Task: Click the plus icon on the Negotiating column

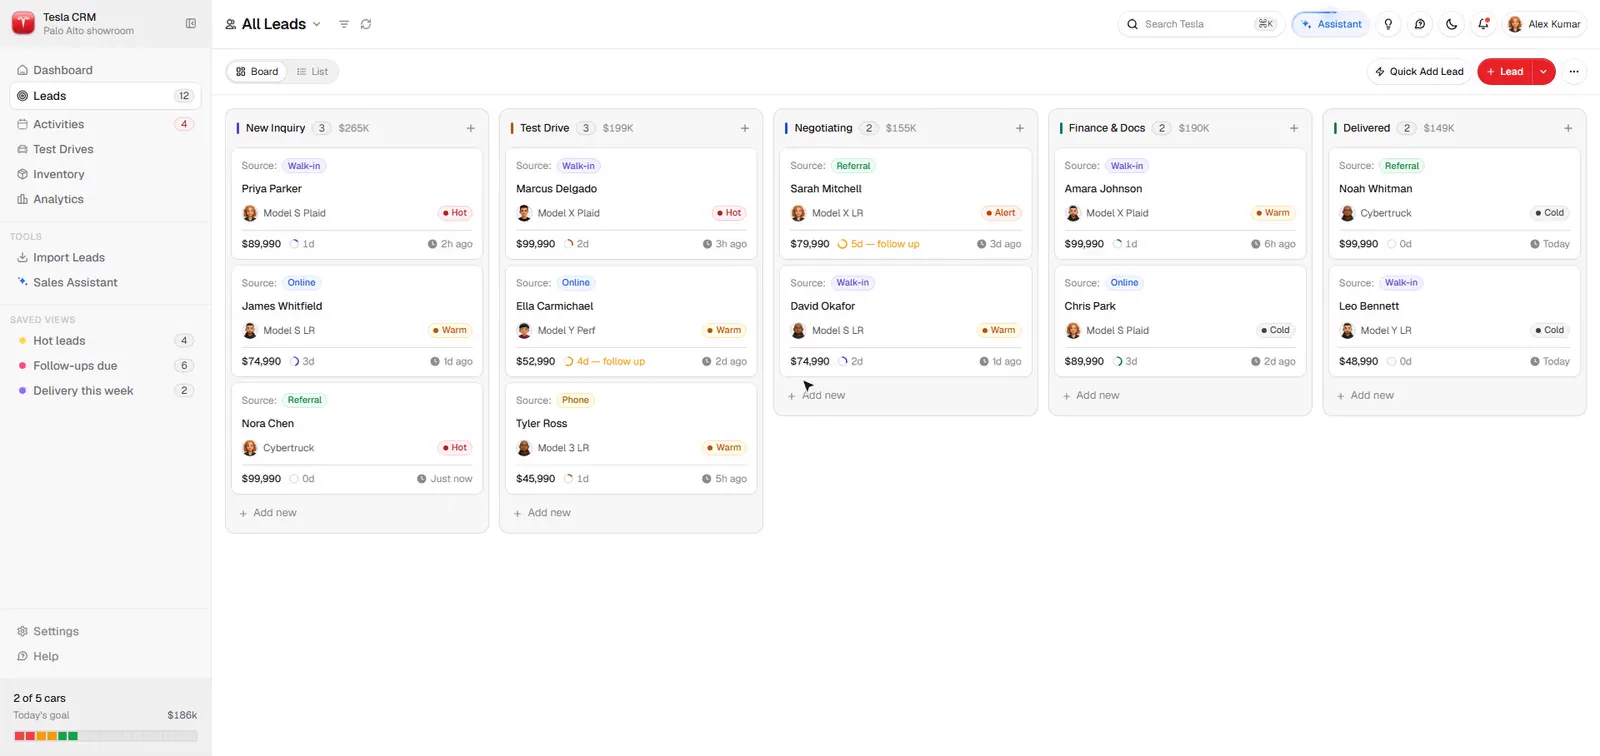Action: pyautogui.click(x=1020, y=128)
